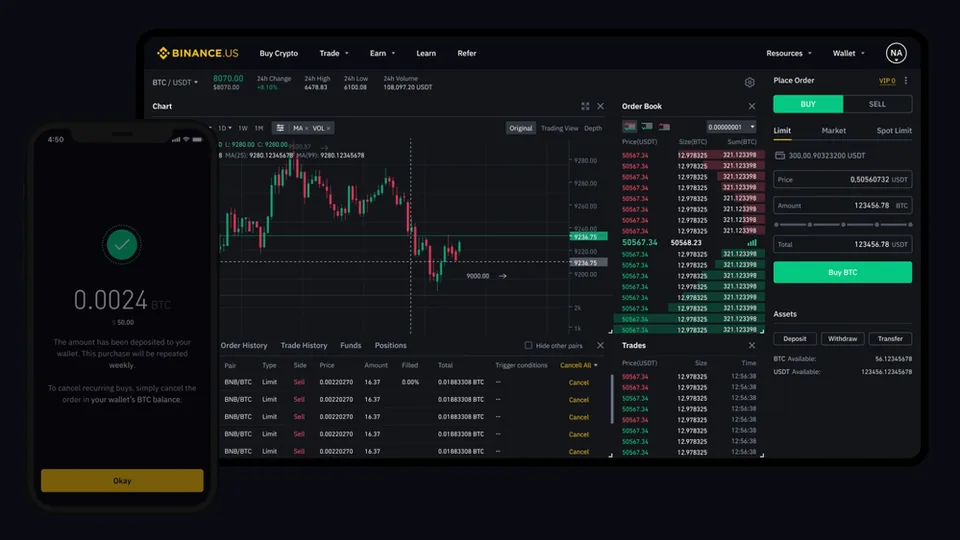The width and height of the screenshot is (960, 540).
Task: Open Place Order more options menu
Action: (x=906, y=80)
